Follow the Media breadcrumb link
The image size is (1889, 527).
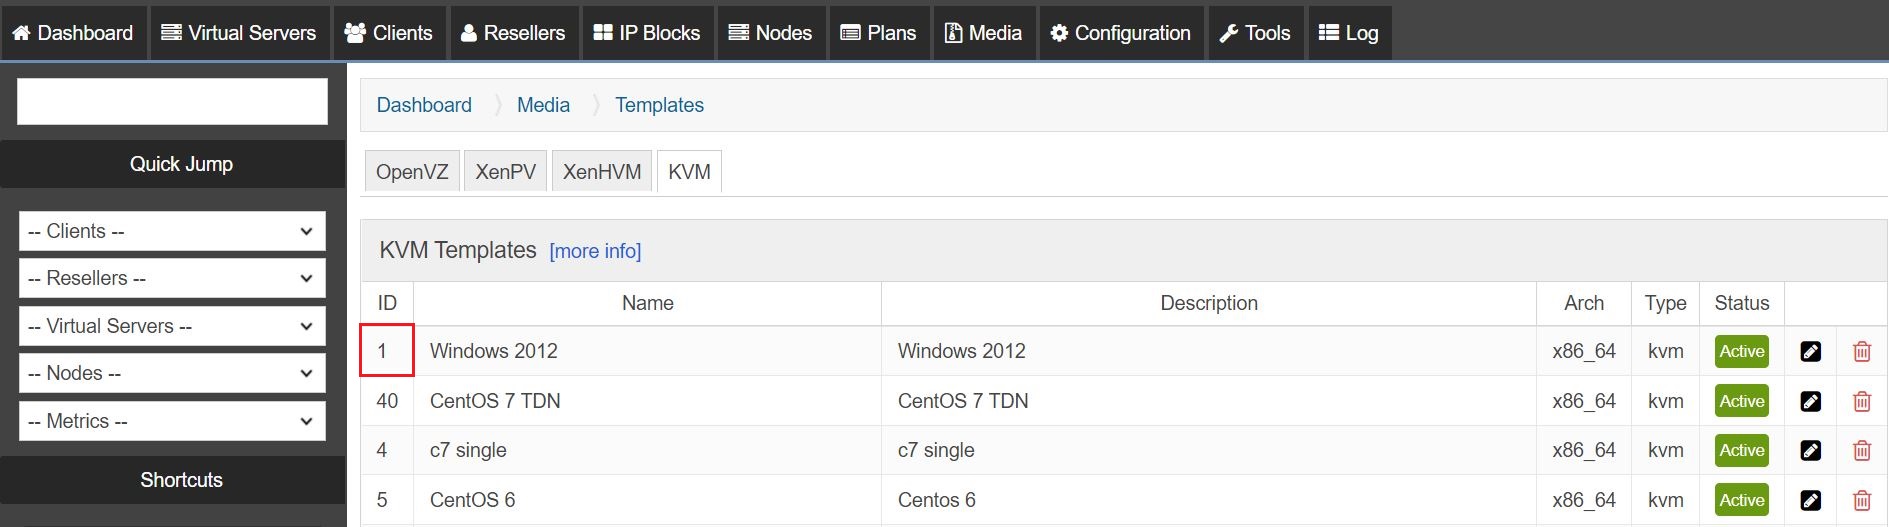543,105
